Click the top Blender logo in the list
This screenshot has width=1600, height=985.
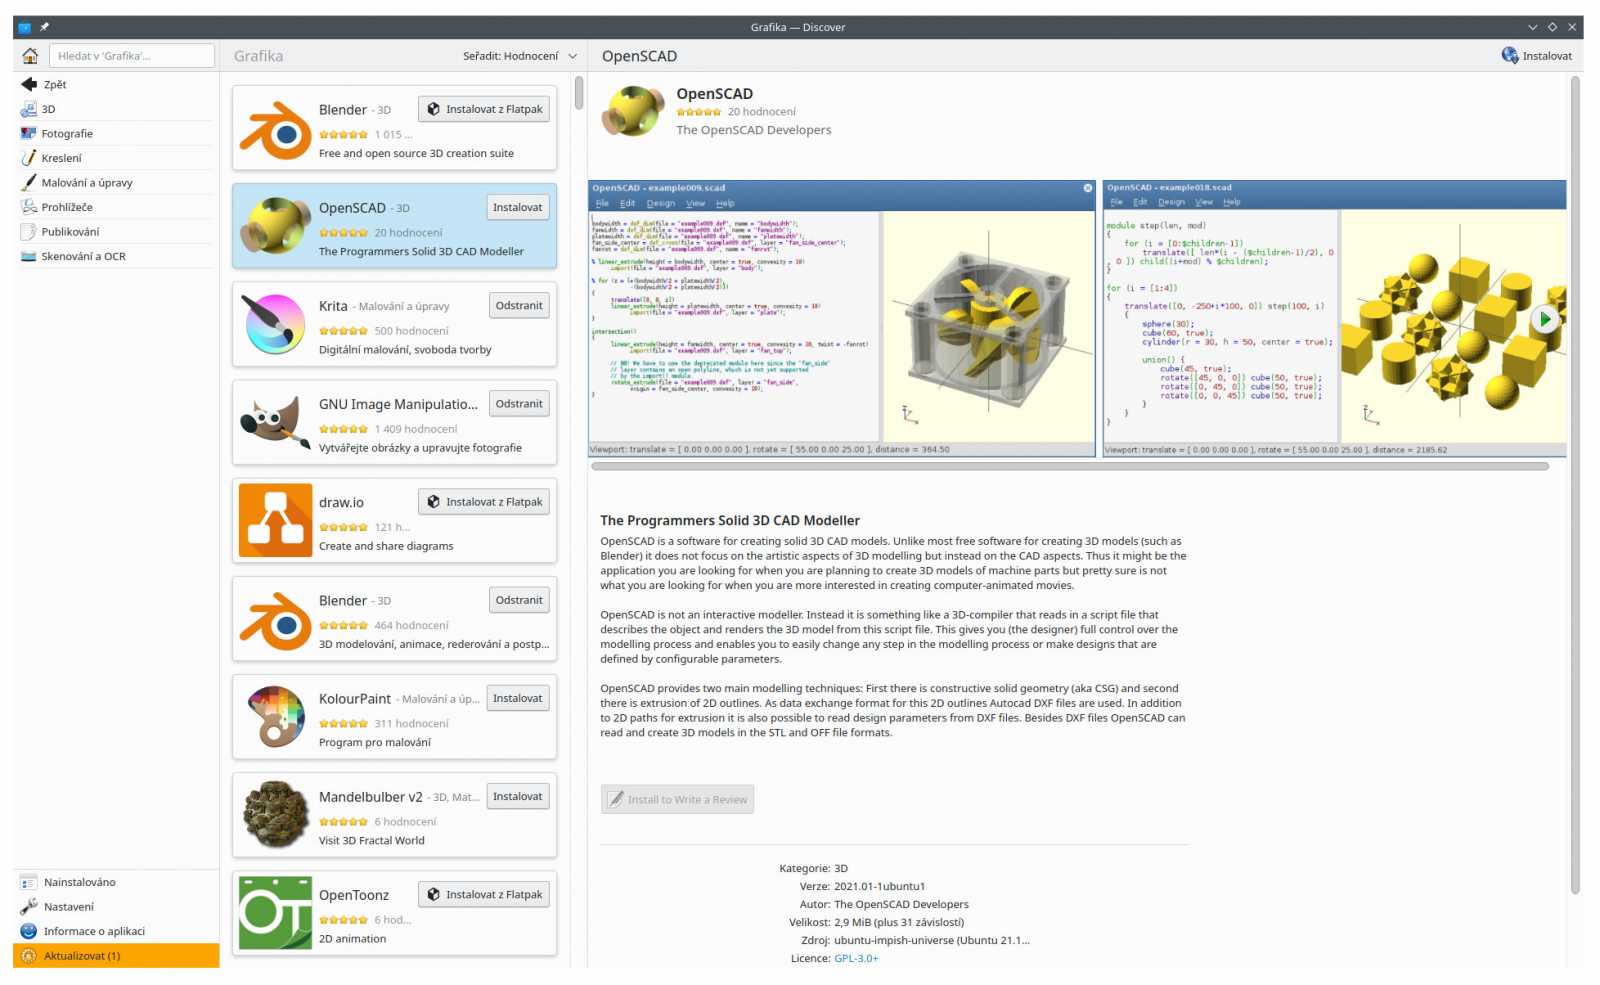pos(275,130)
